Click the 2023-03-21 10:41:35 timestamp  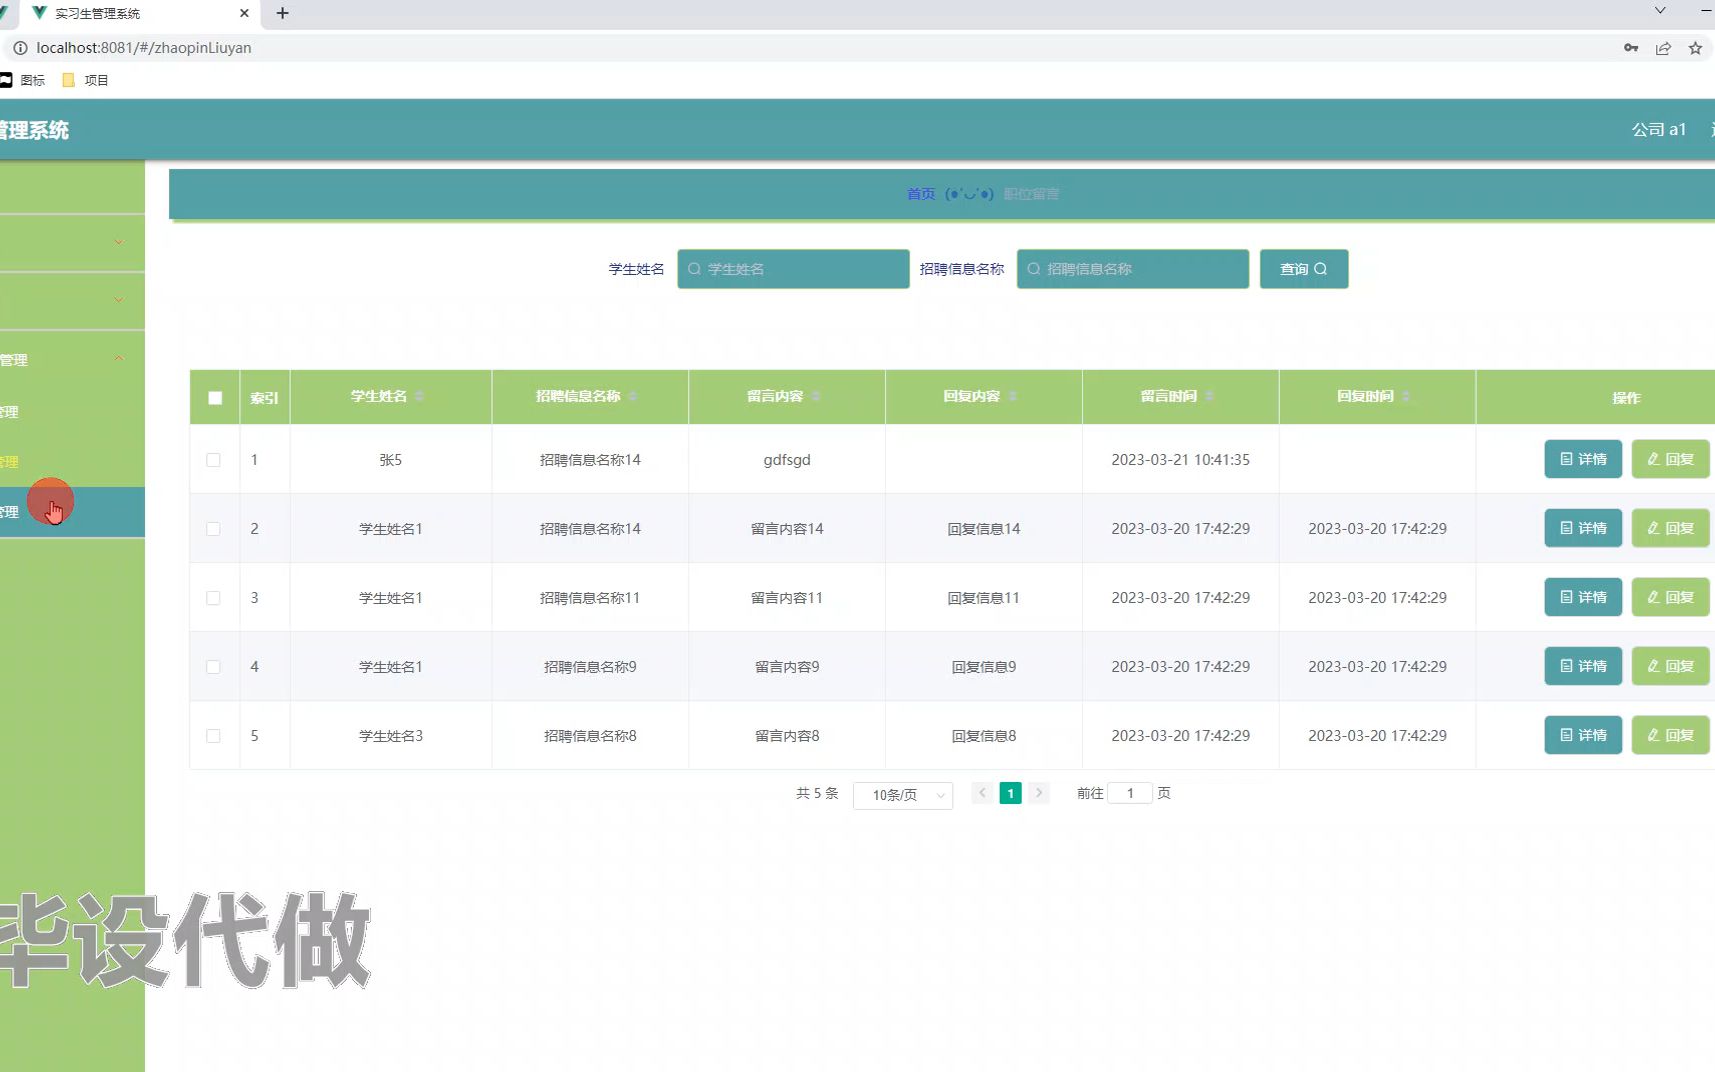coord(1180,460)
